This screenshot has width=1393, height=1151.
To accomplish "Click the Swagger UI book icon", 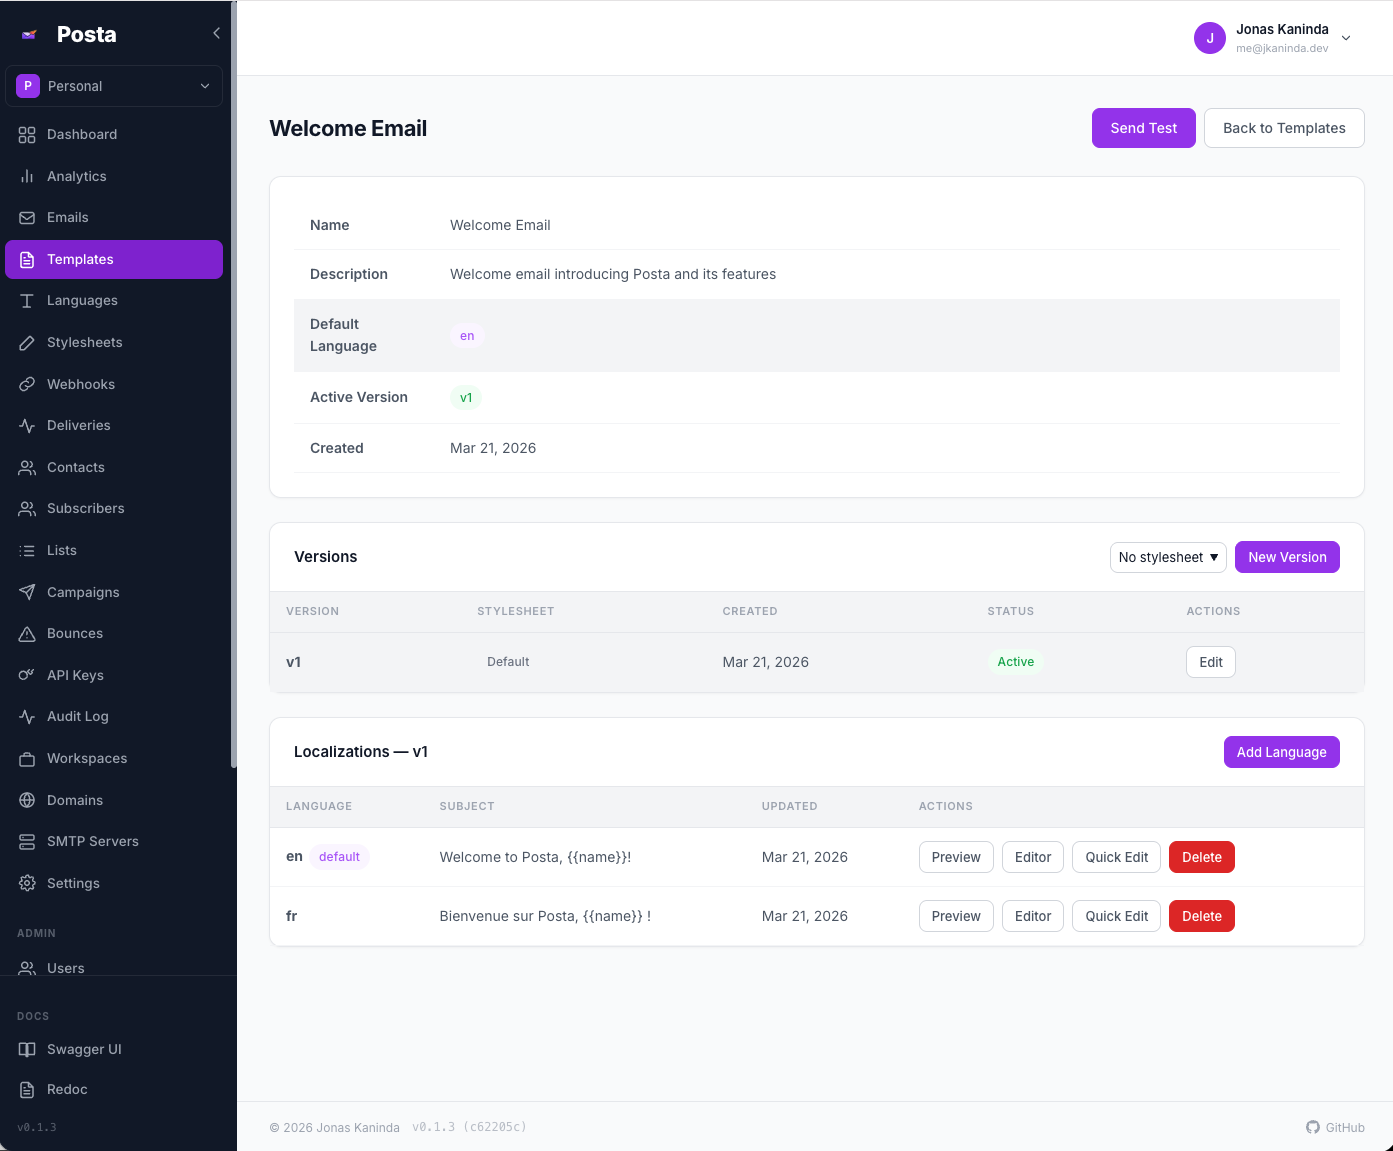I will pos(27,1049).
